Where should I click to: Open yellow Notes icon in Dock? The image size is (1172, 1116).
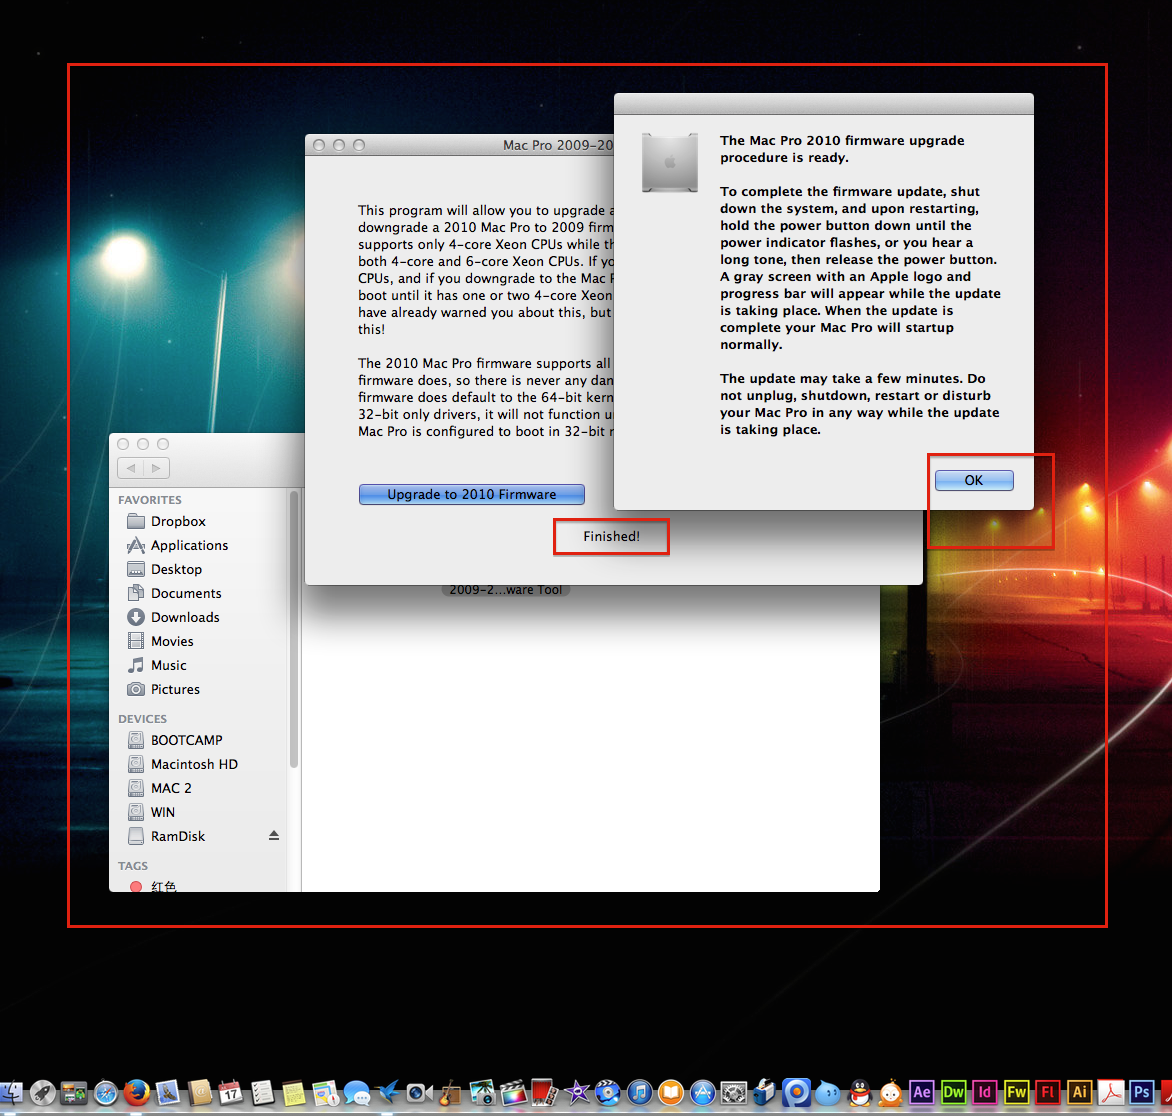tap(294, 1093)
